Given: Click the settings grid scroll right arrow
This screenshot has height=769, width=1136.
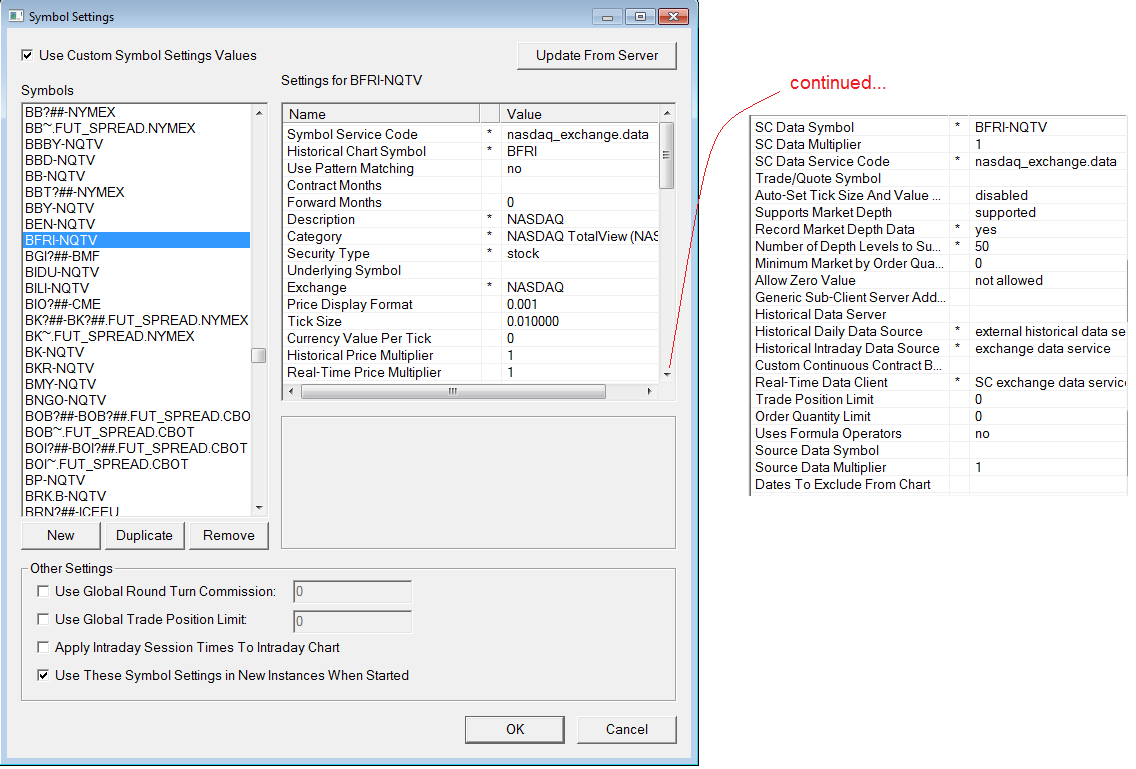Looking at the screenshot, I should pos(649,391).
